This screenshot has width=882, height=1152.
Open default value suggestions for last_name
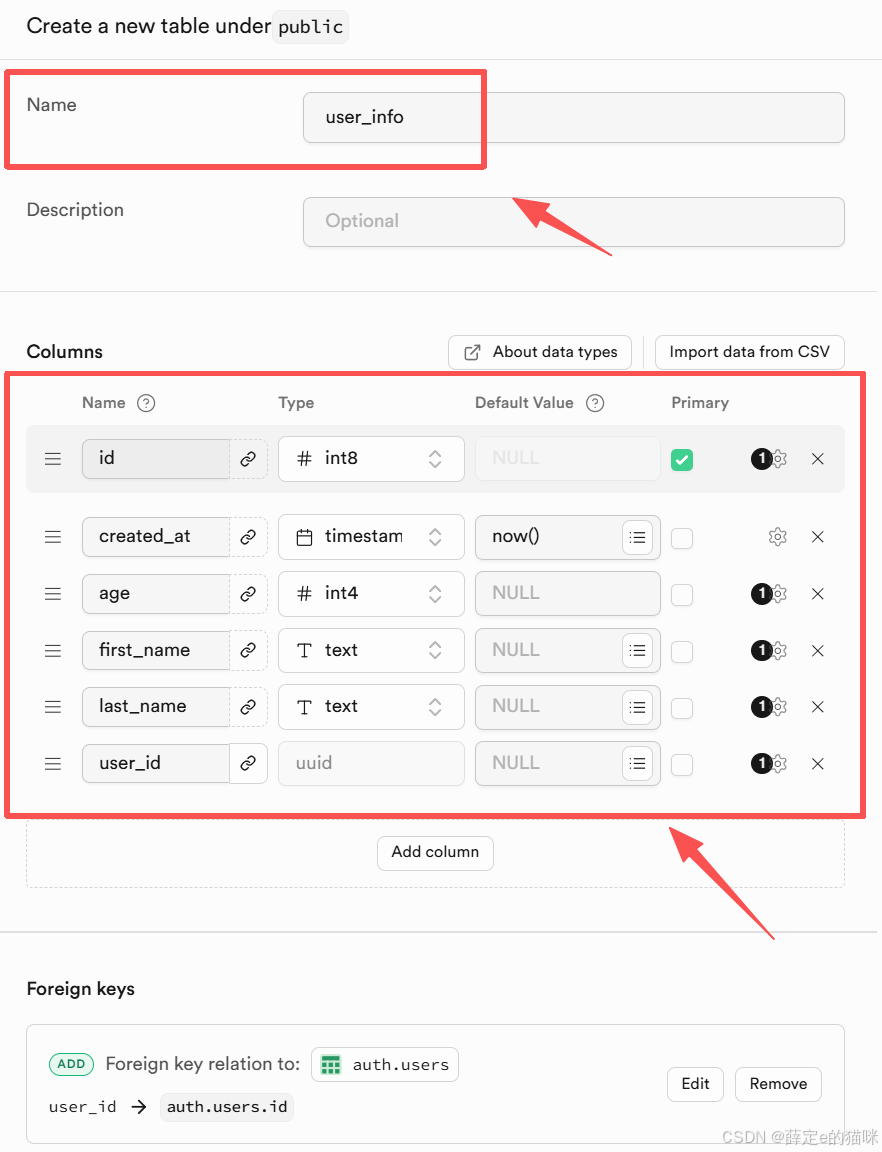637,708
